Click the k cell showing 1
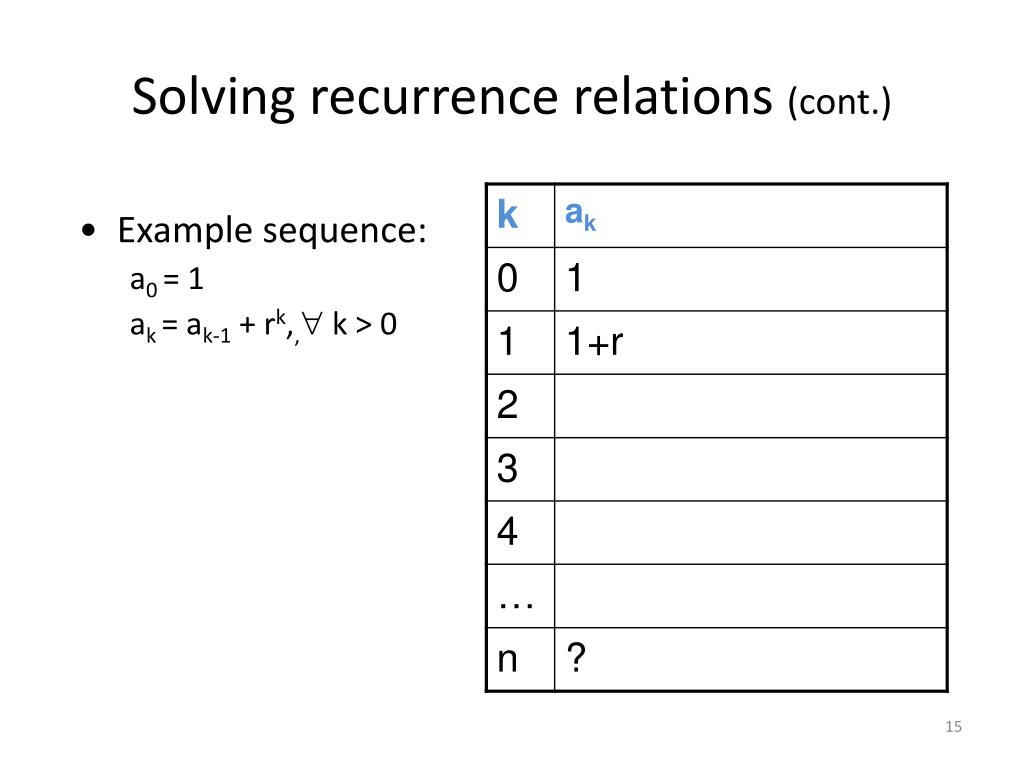This screenshot has width=1024, height=768. [520, 342]
